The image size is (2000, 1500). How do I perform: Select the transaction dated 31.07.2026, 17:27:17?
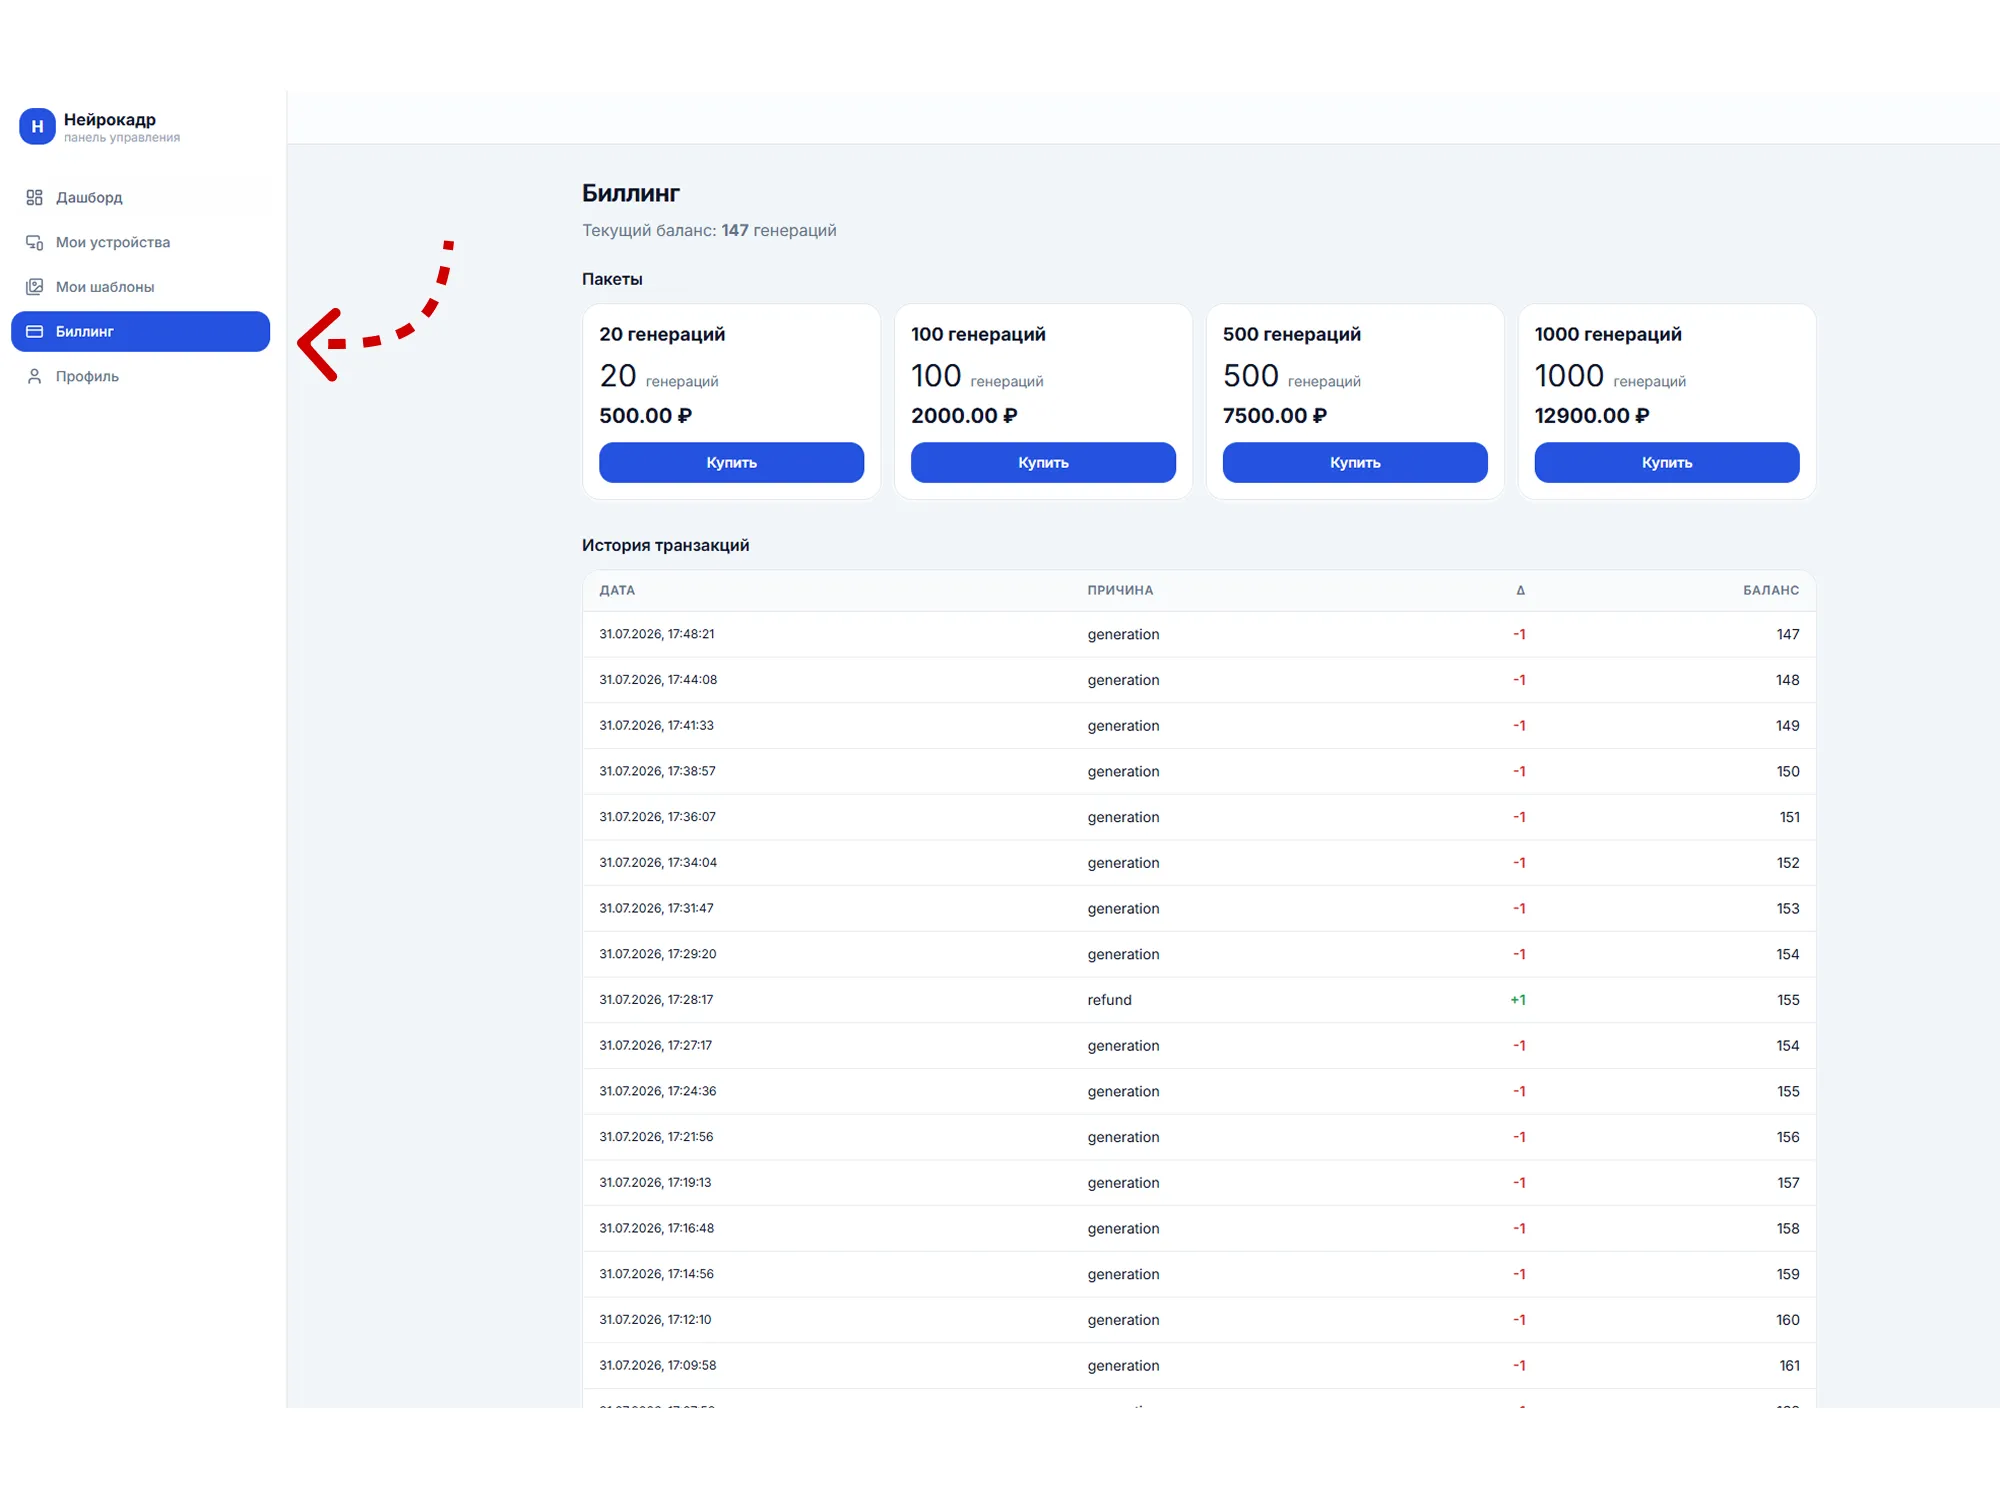pos(1199,1046)
